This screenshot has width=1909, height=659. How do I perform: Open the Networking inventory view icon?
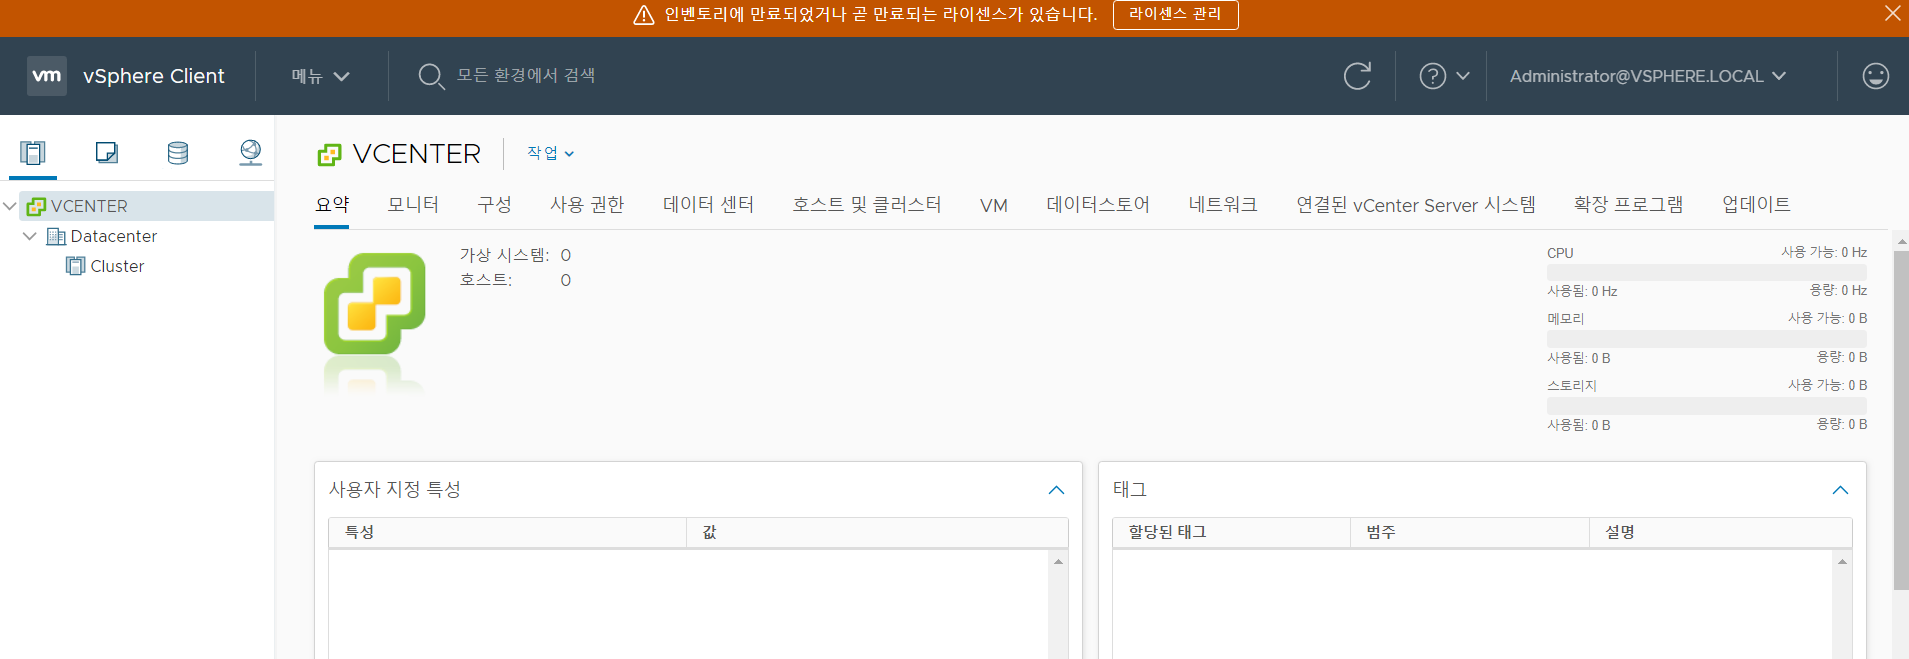point(250,153)
